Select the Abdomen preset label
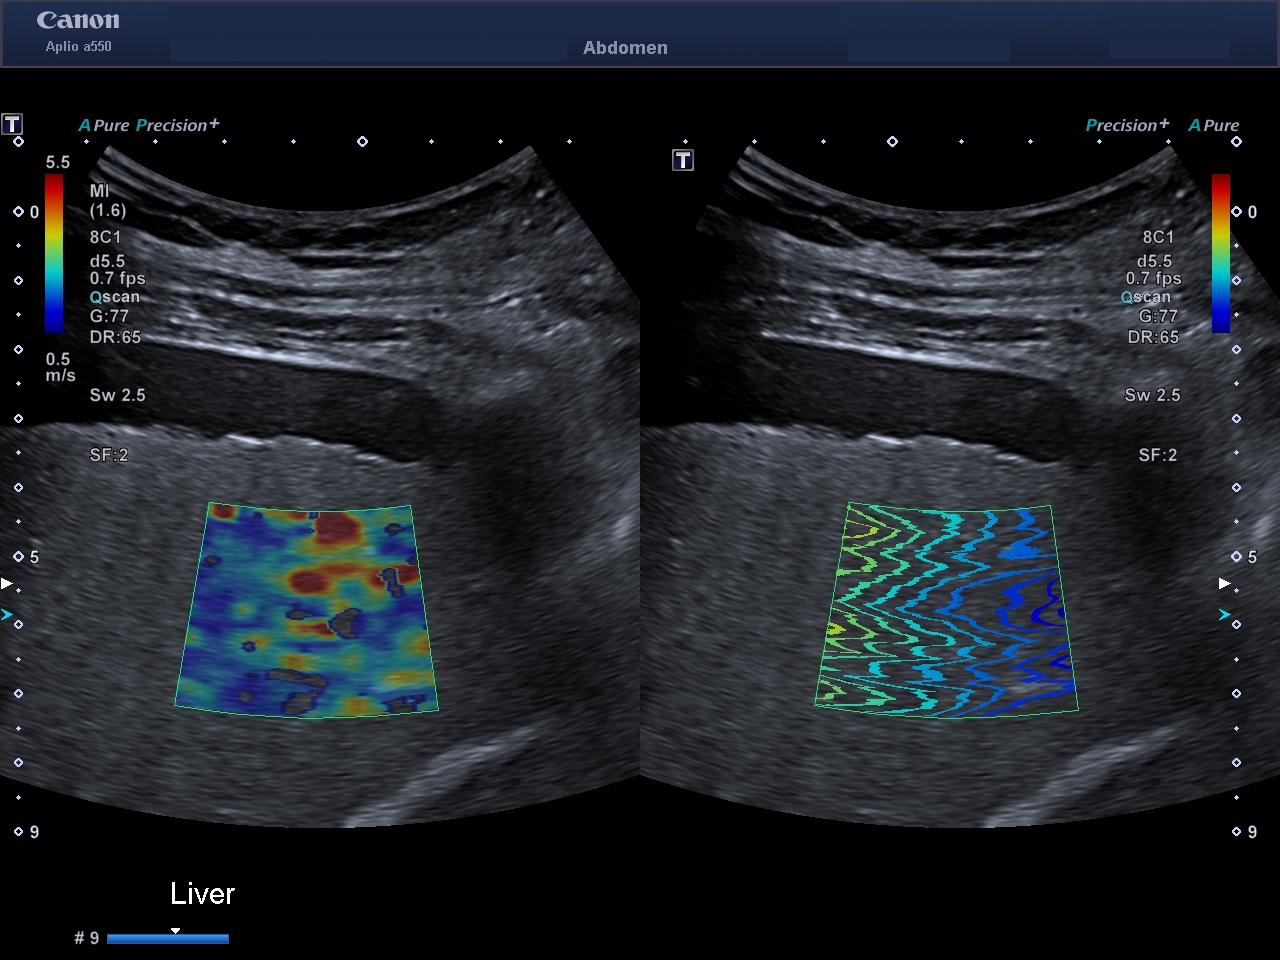The height and width of the screenshot is (960, 1280). [625, 48]
